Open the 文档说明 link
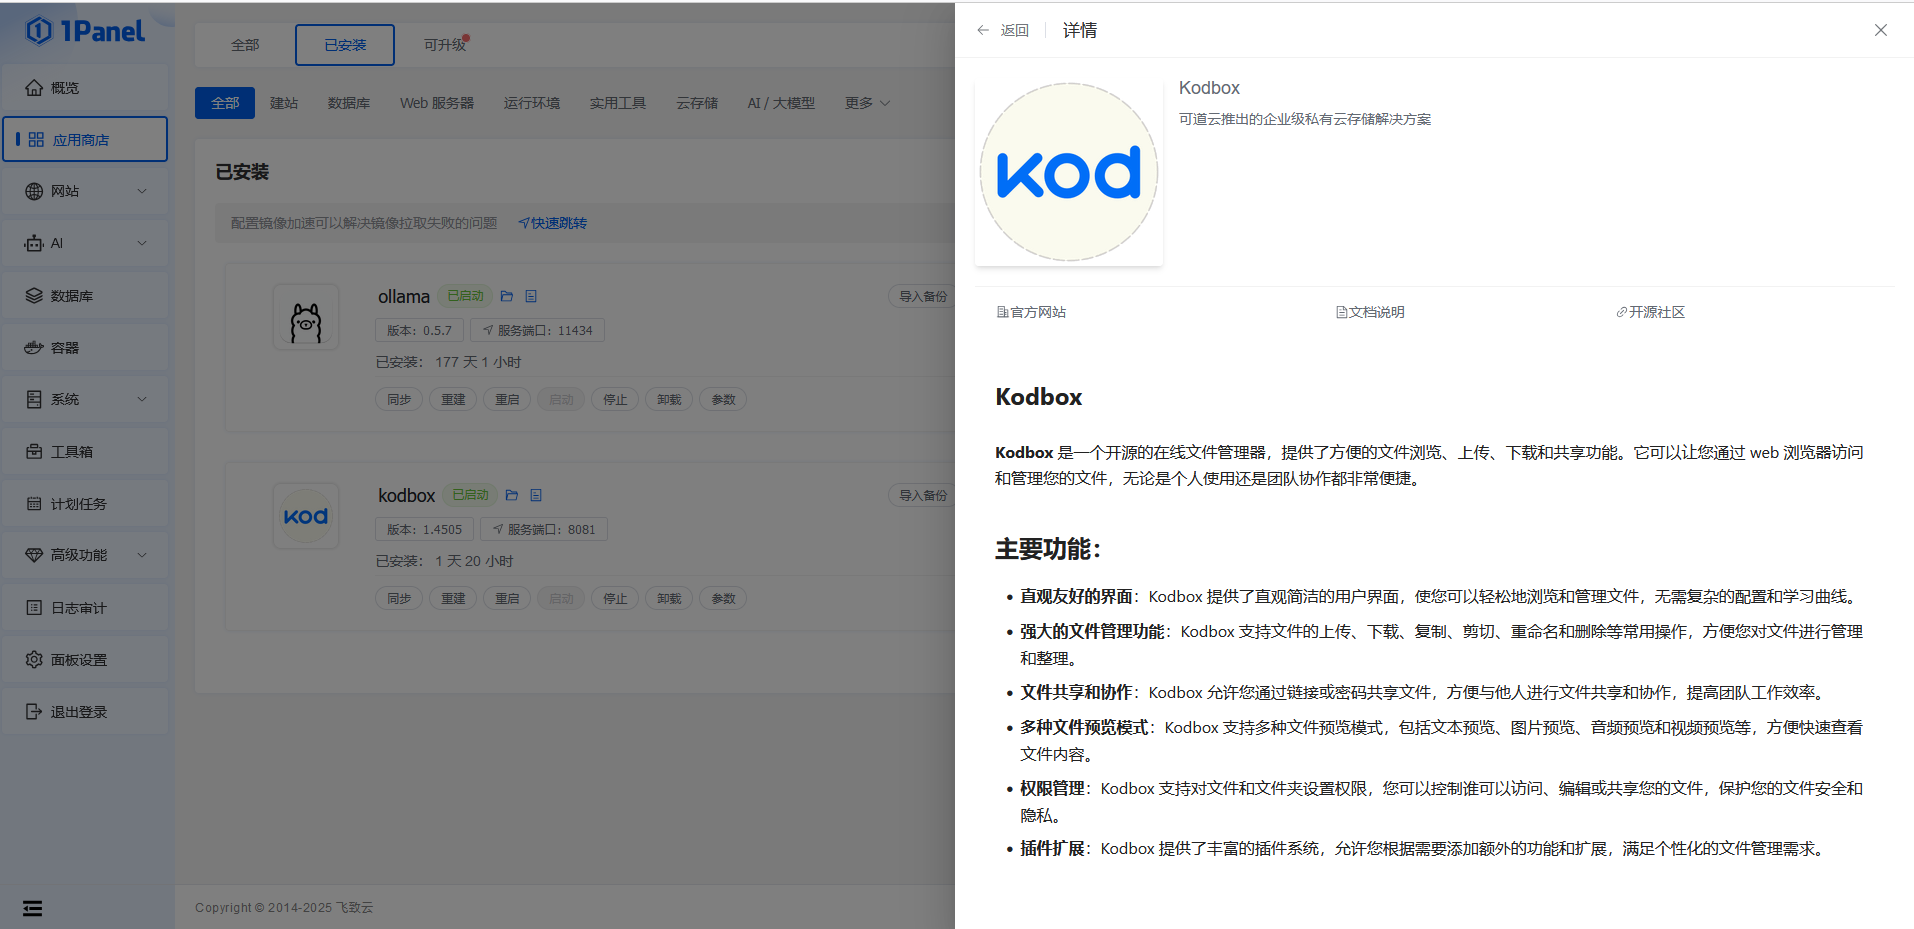The height and width of the screenshot is (929, 1914). (1370, 312)
